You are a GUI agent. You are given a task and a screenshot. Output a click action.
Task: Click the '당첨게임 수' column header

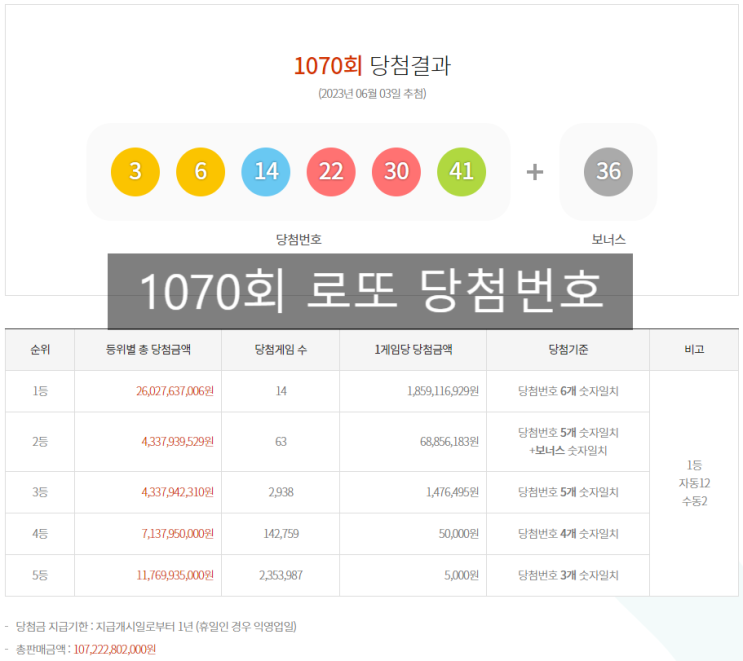tap(281, 350)
